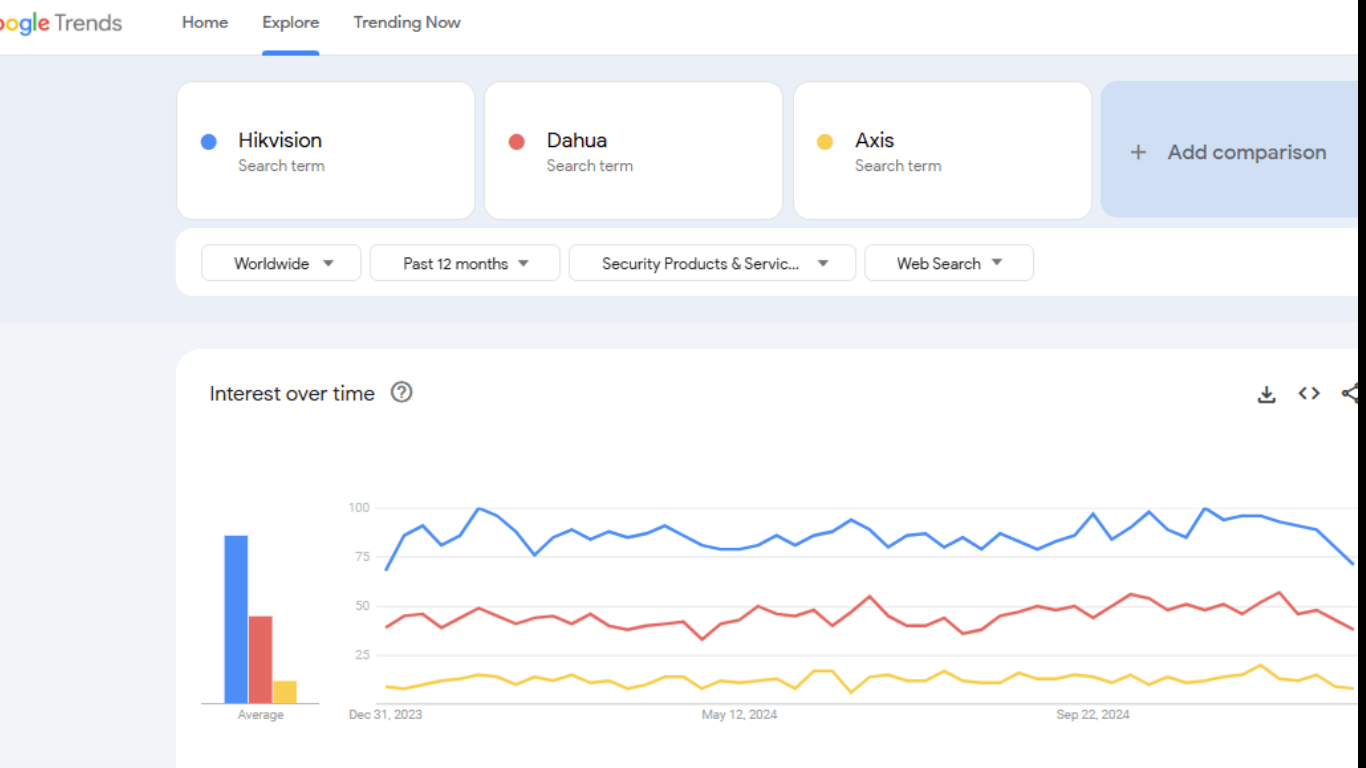The width and height of the screenshot is (1366, 768).
Task: Open the Worldwide region dropdown
Action: pos(281,263)
